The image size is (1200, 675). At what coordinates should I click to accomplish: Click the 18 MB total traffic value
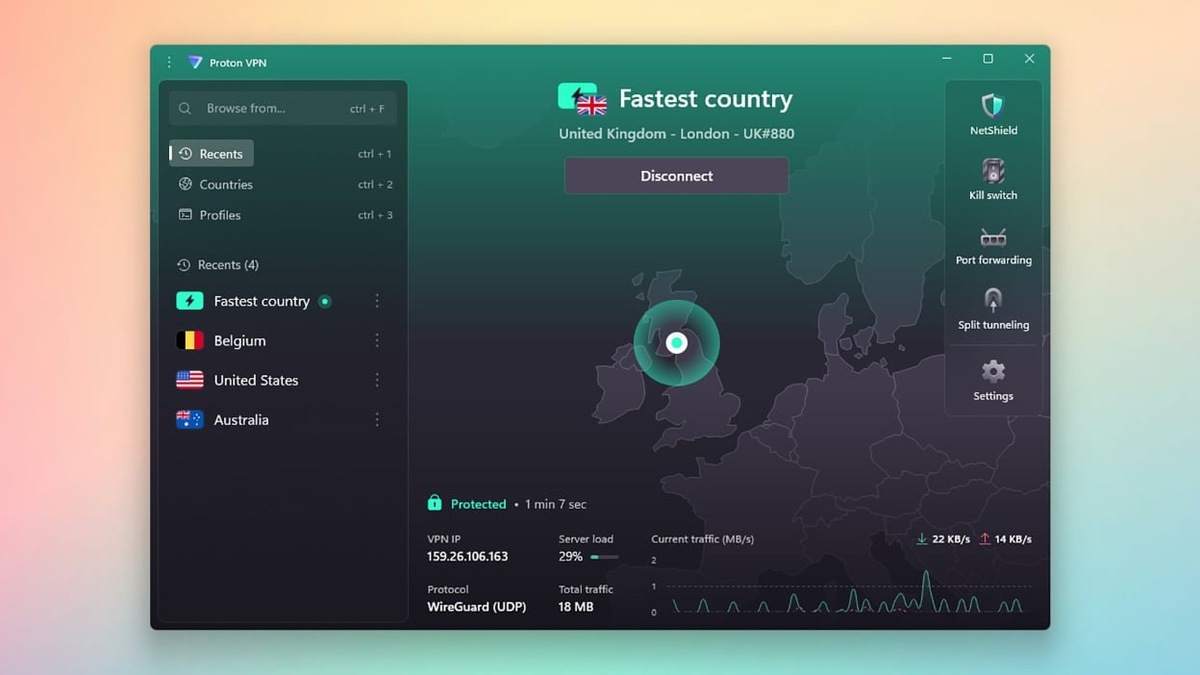point(576,606)
